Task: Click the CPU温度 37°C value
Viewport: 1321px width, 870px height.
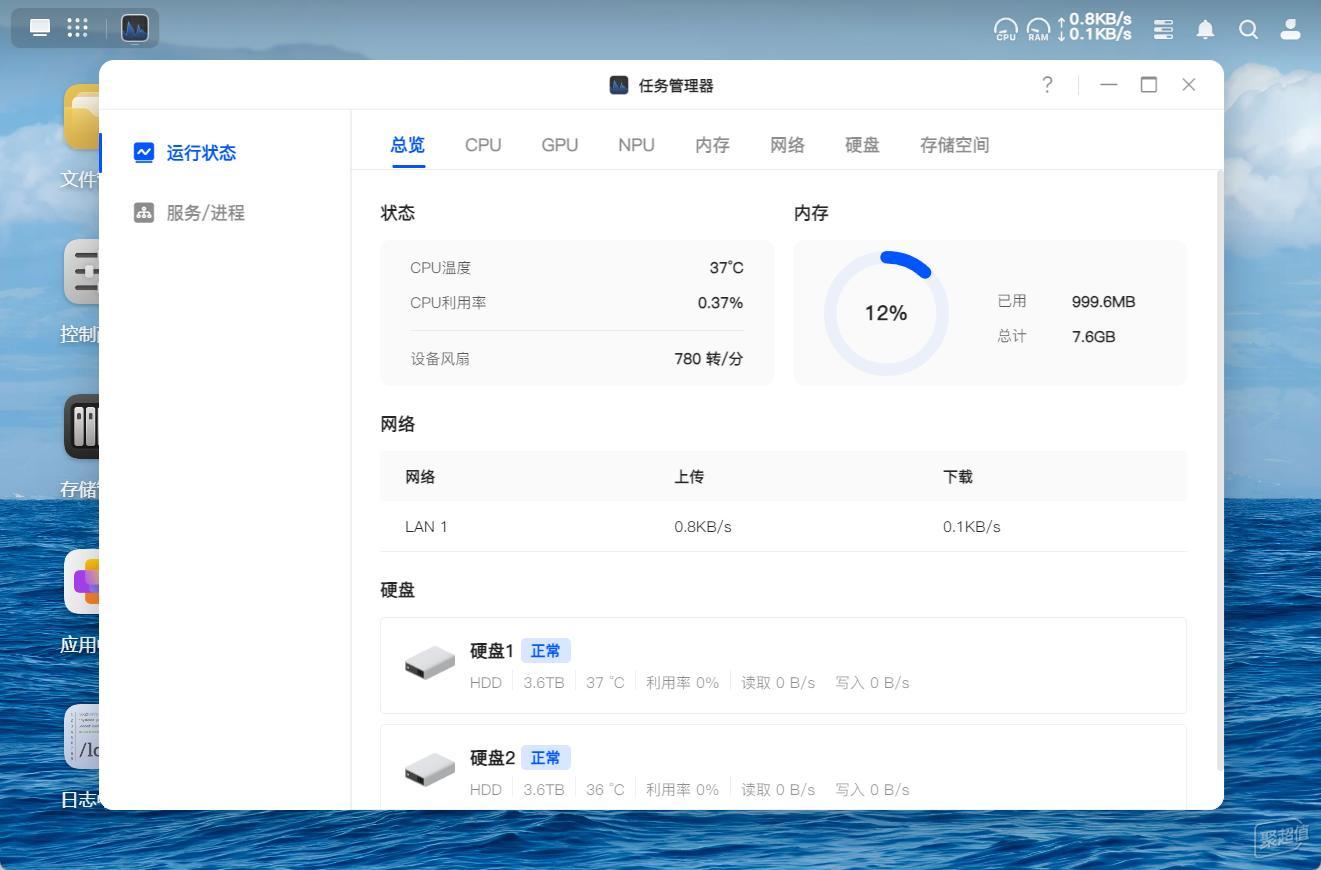Action: [726, 267]
